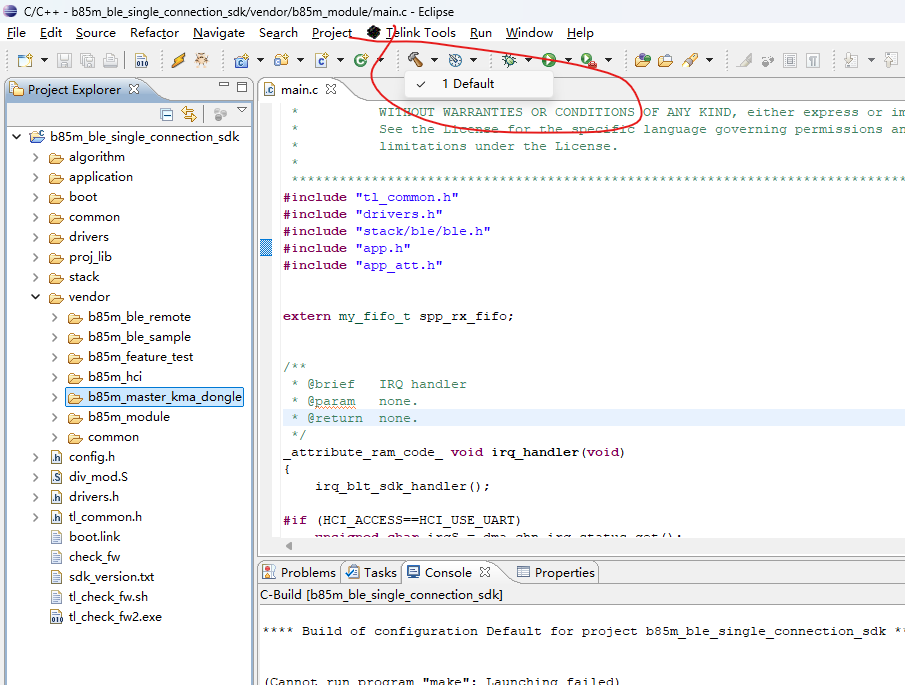
Task: Switch to the Problems tab
Action: click(300, 572)
